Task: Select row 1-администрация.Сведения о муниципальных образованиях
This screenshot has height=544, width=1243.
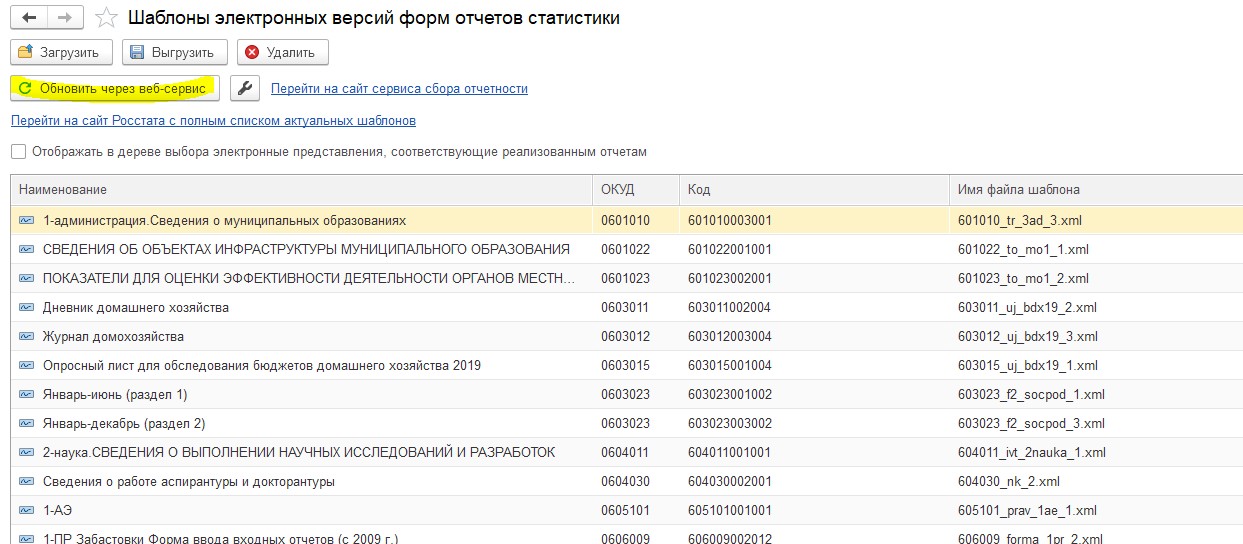Action: 627,220
